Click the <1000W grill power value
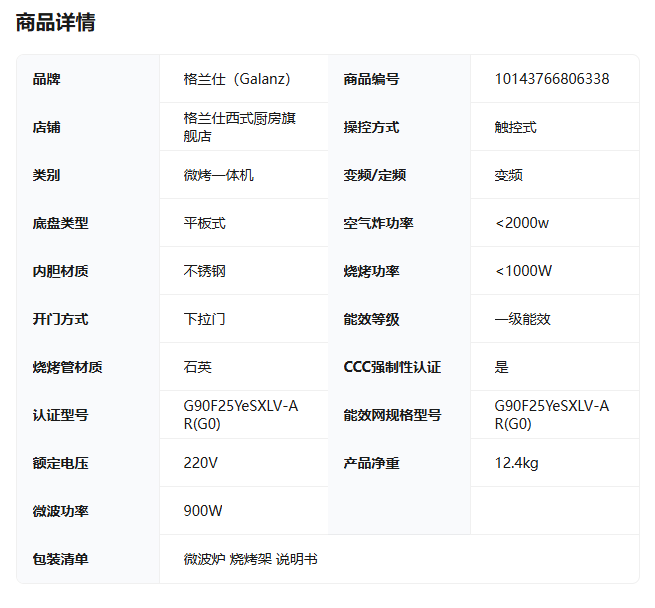 click(x=523, y=271)
